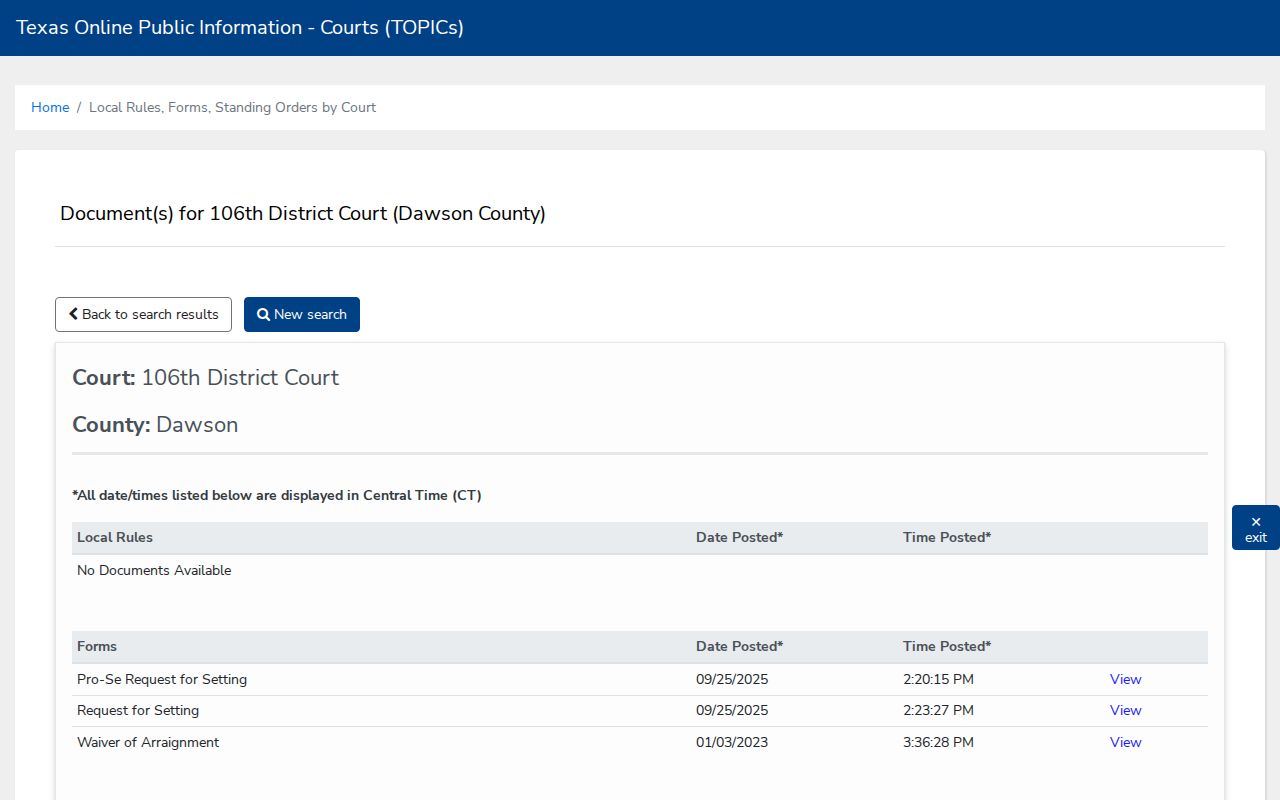This screenshot has height=800, width=1280.
Task: Click Time Posted header in the Local Rules table
Action: pos(947,537)
